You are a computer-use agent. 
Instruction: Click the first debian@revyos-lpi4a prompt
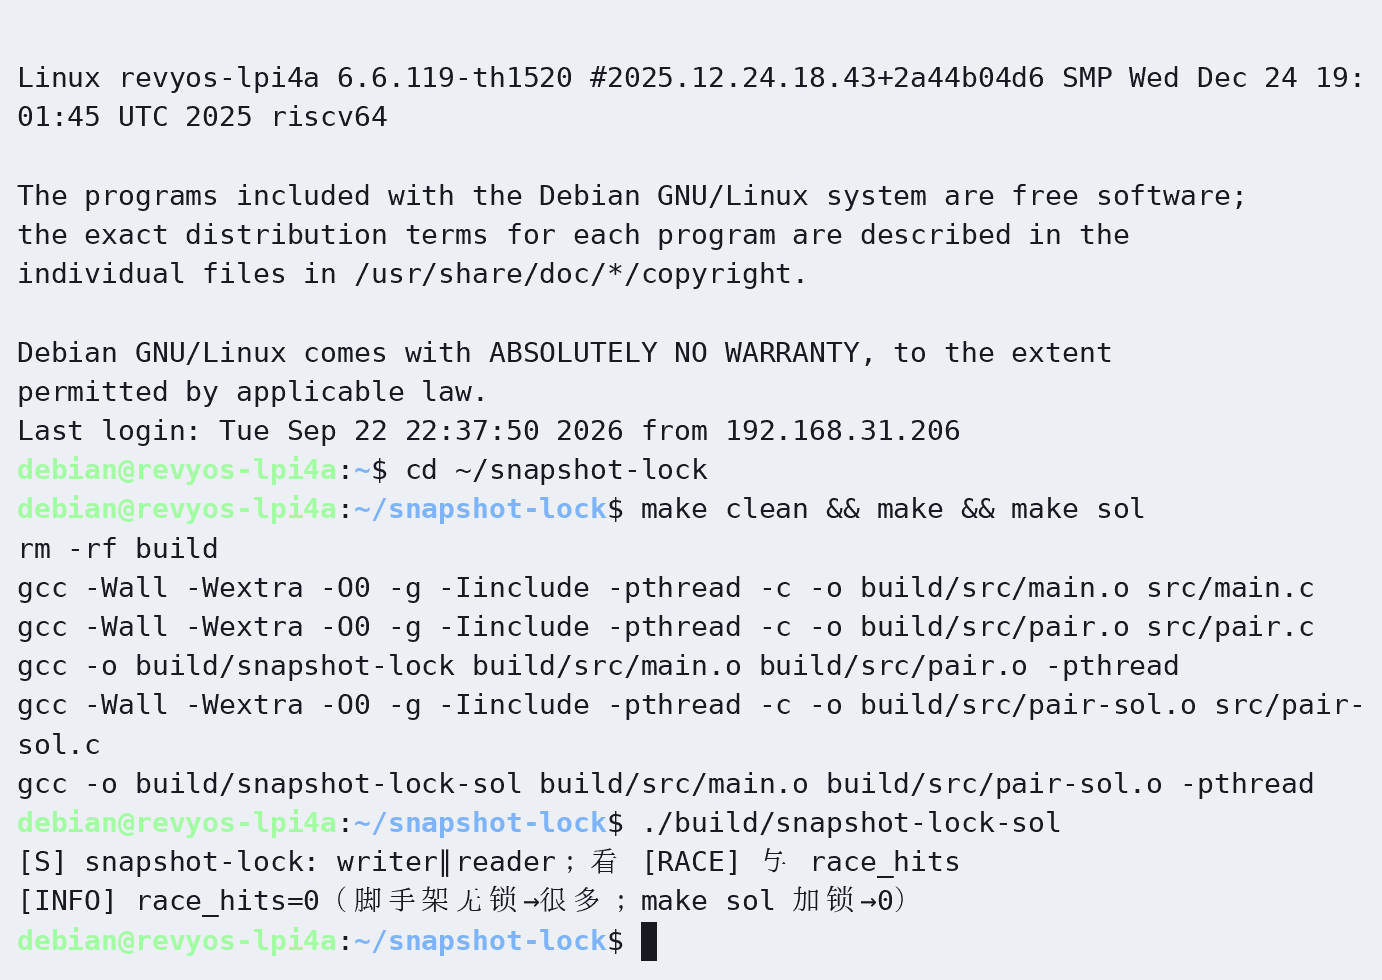(177, 470)
